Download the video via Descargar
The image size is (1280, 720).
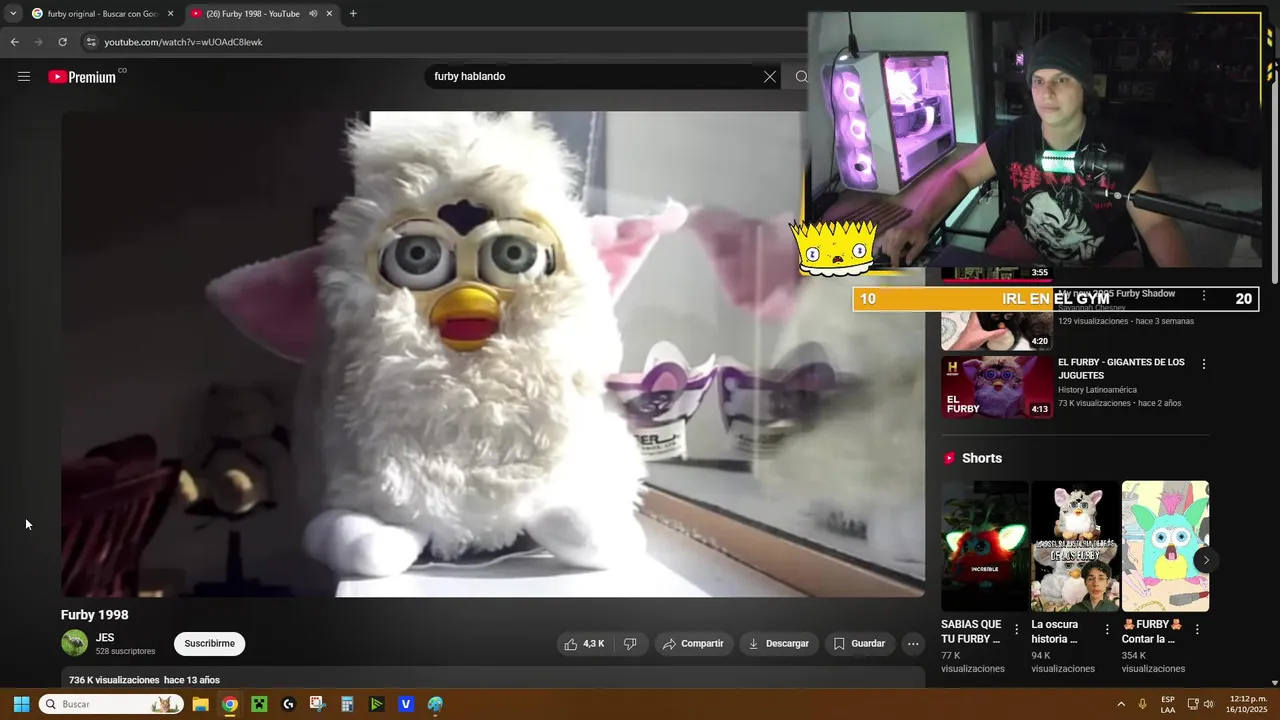pos(779,644)
